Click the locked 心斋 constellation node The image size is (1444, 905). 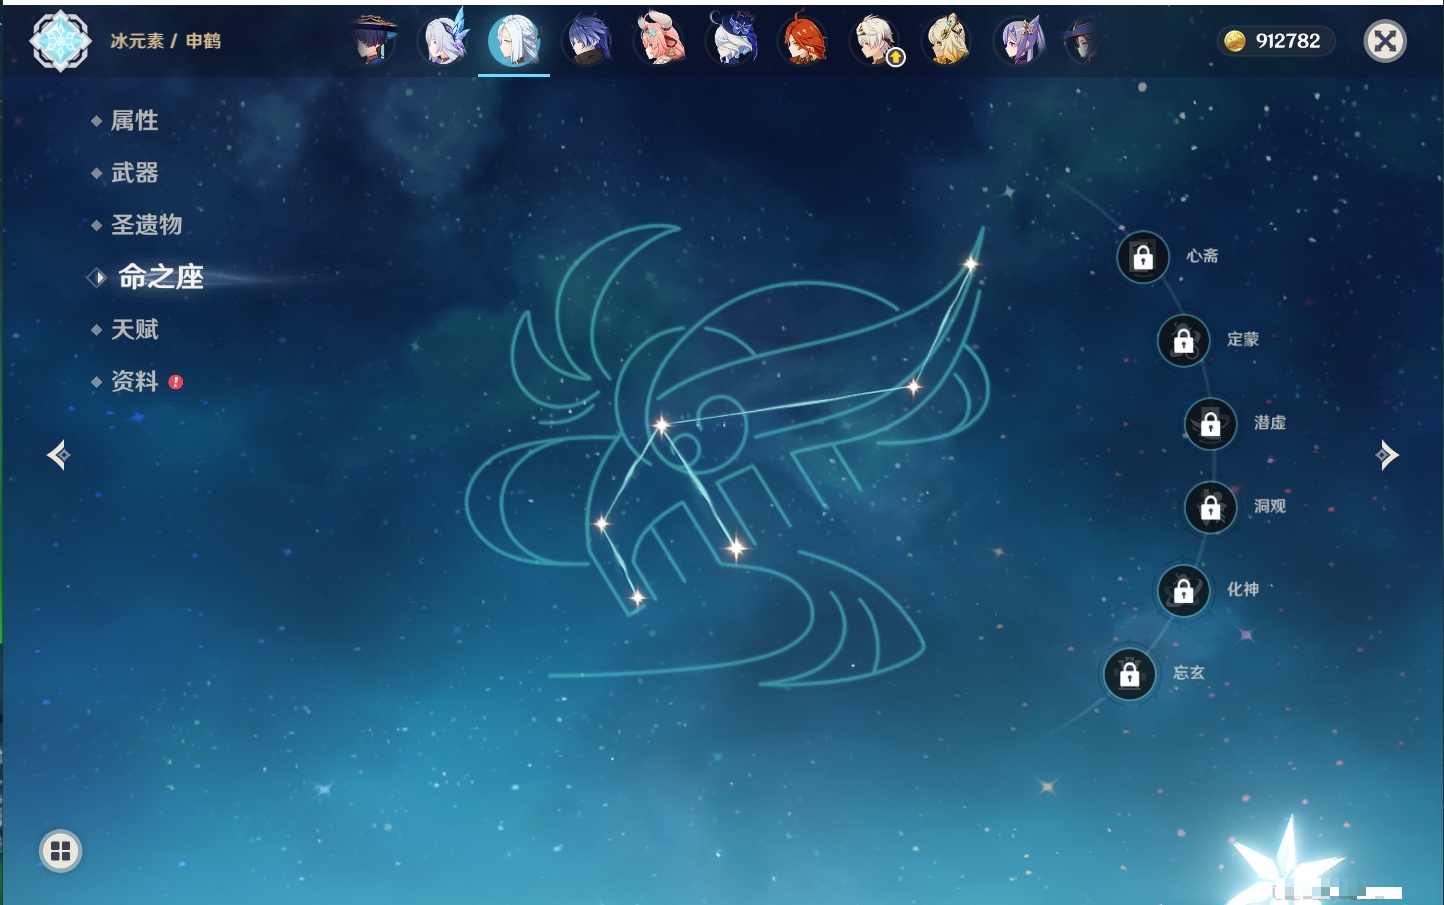[x=1143, y=257]
